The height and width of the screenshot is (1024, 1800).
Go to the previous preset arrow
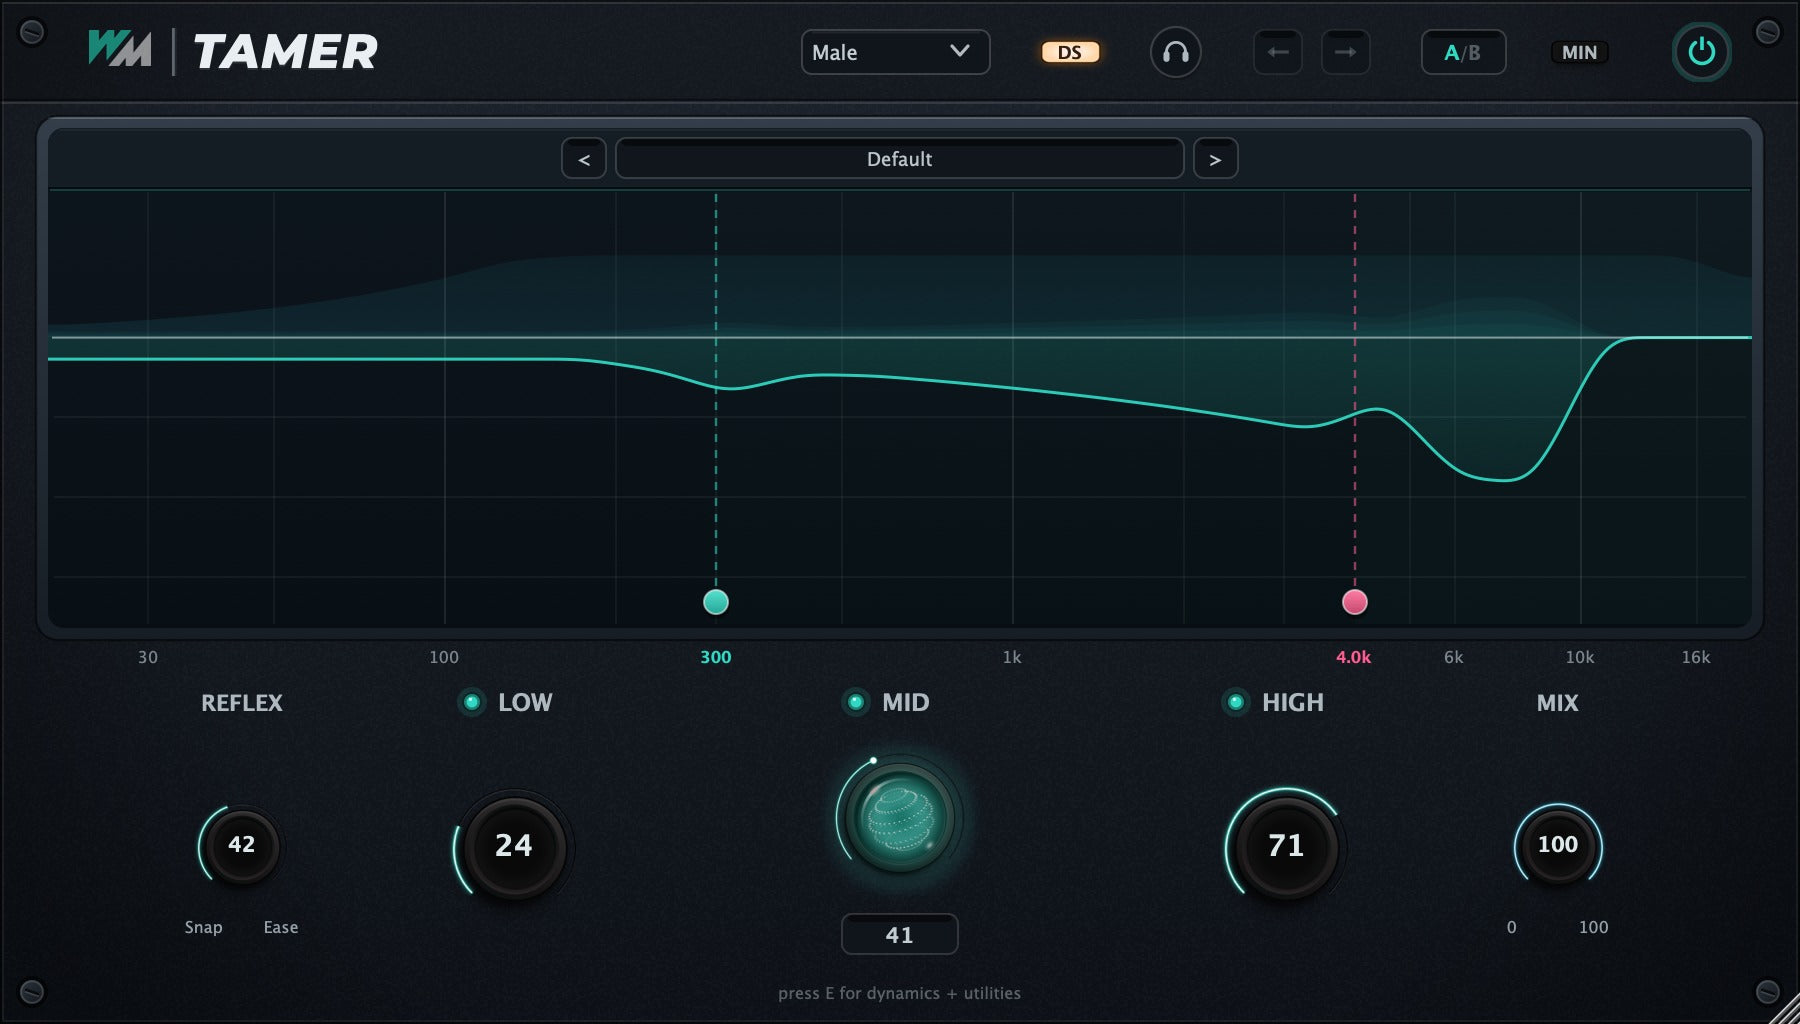pos(584,159)
